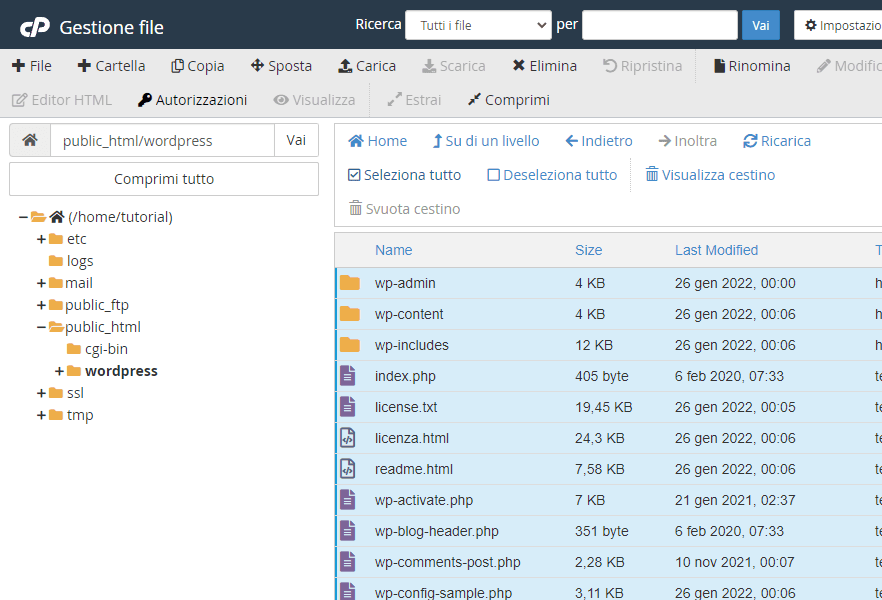Screen dimensions: 882x600
Task: Click the home icon beside path field
Action: 30,140
